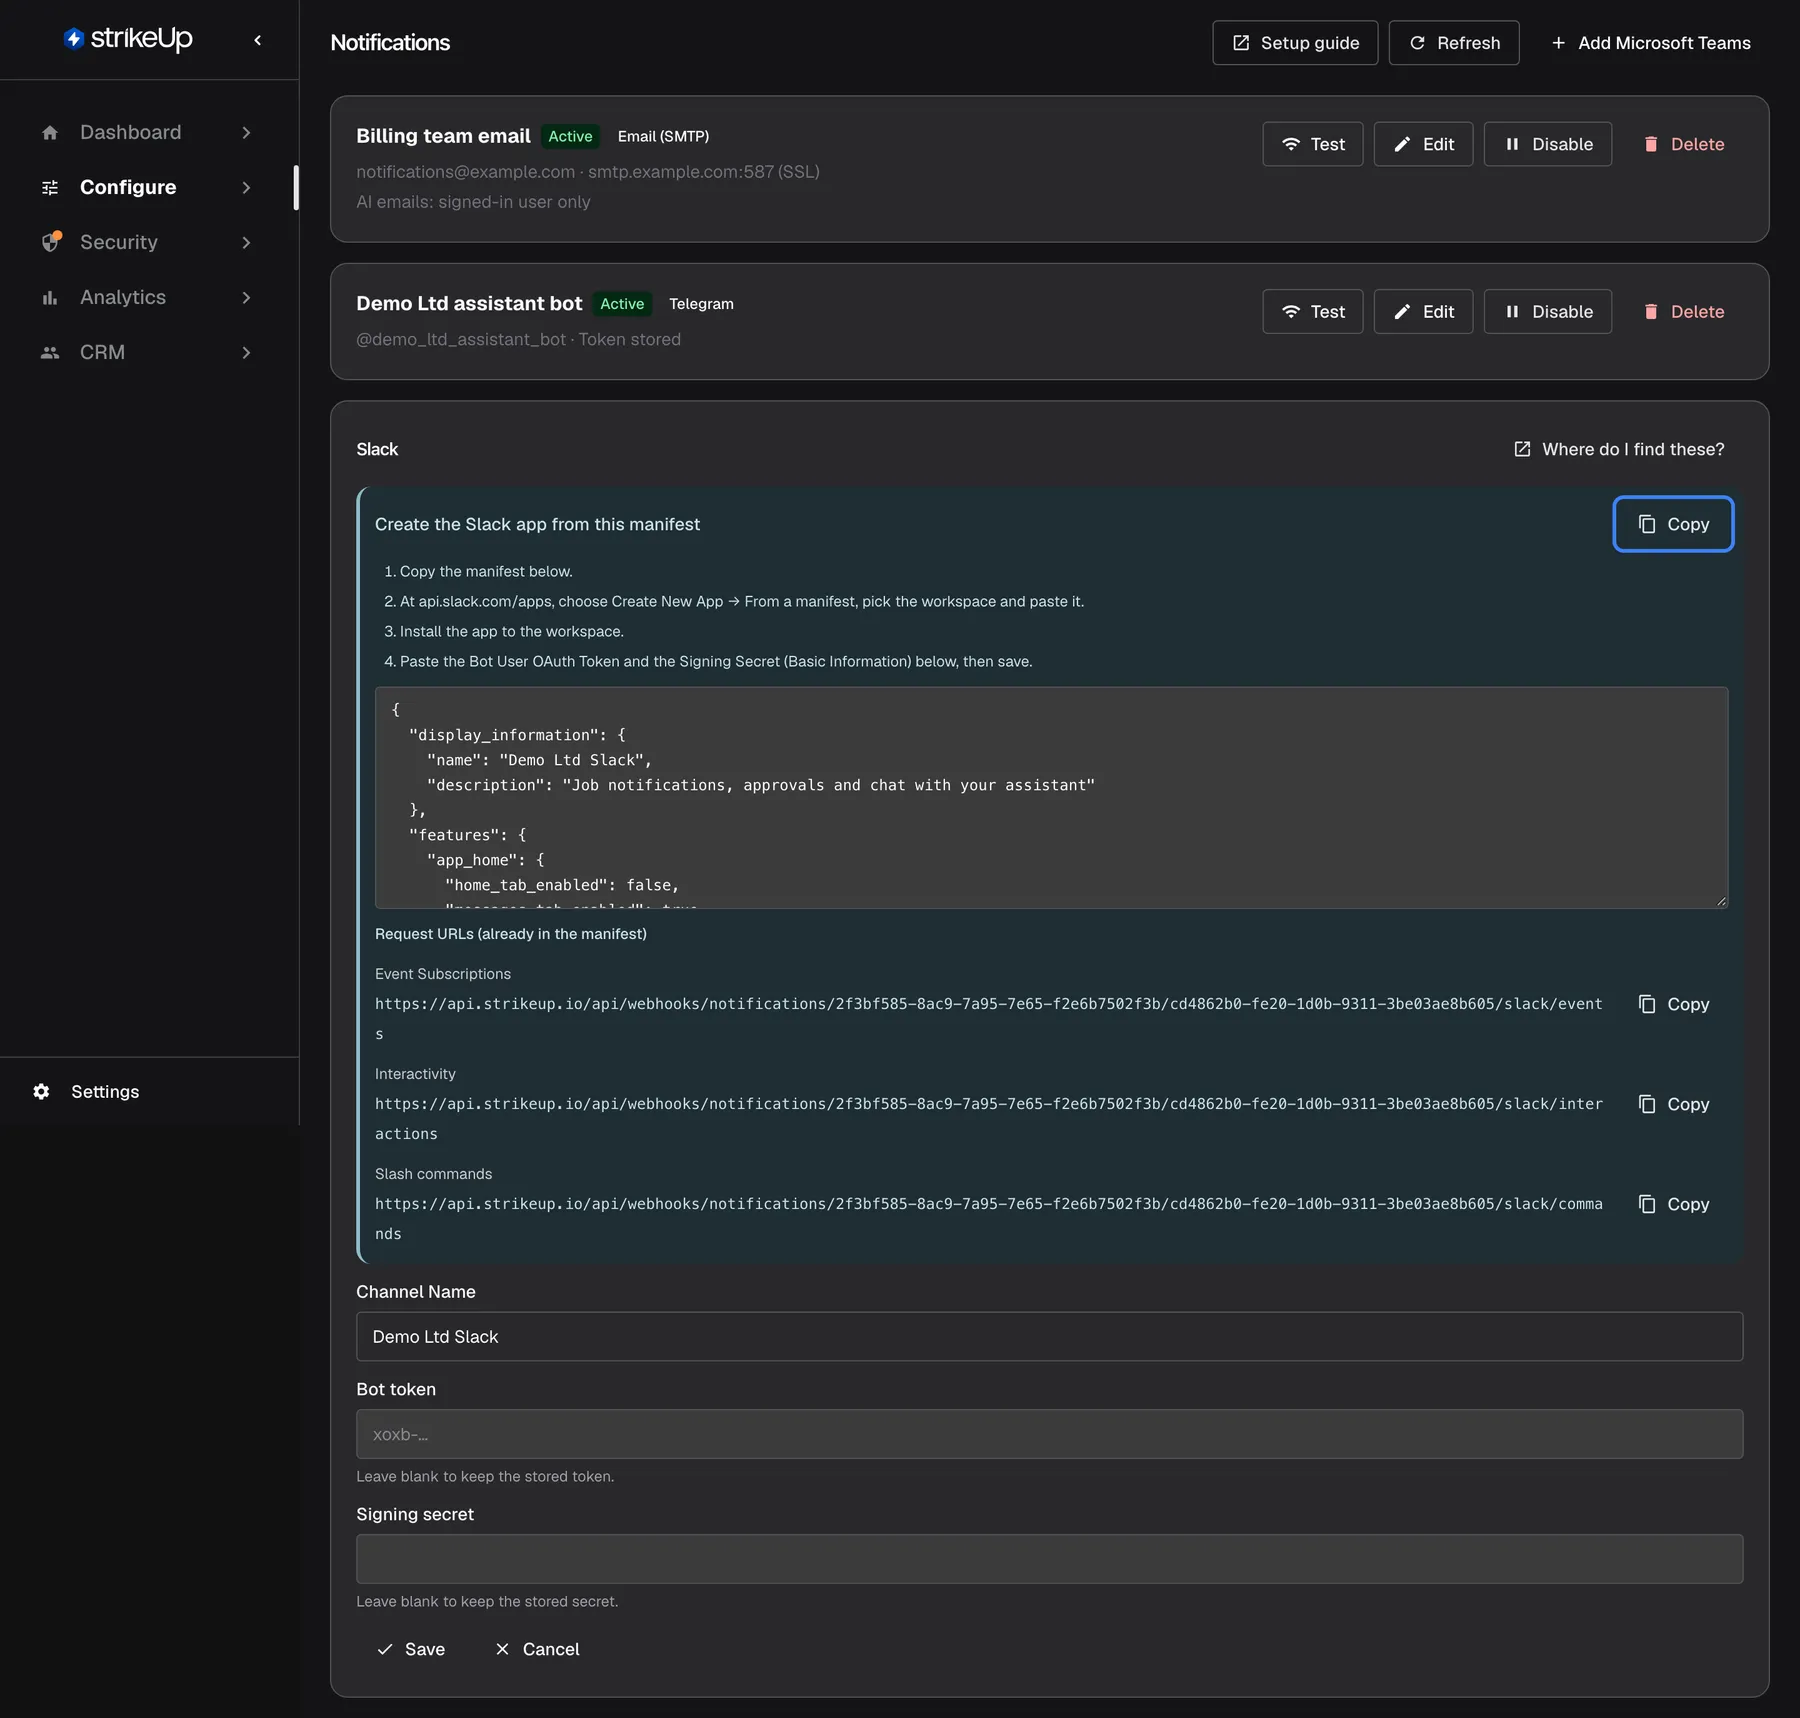Image resolution: width=1800 pixels, height=1718 pixels.
Task: Copy the Interactivity URL
Action: click(x=1673, y=1104)
